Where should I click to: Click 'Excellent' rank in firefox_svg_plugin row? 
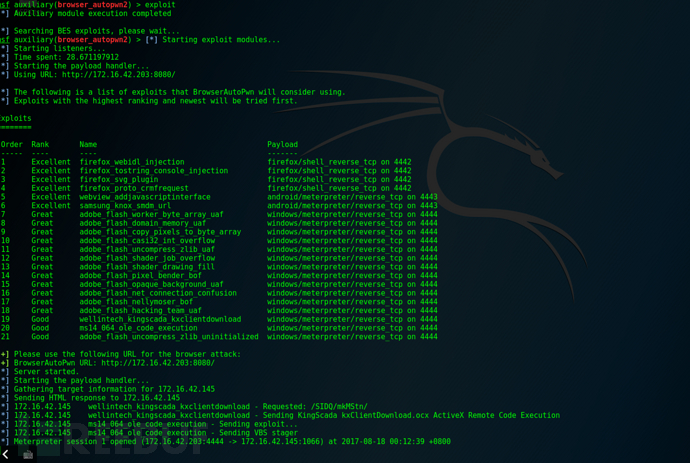[x=51, y=180]
